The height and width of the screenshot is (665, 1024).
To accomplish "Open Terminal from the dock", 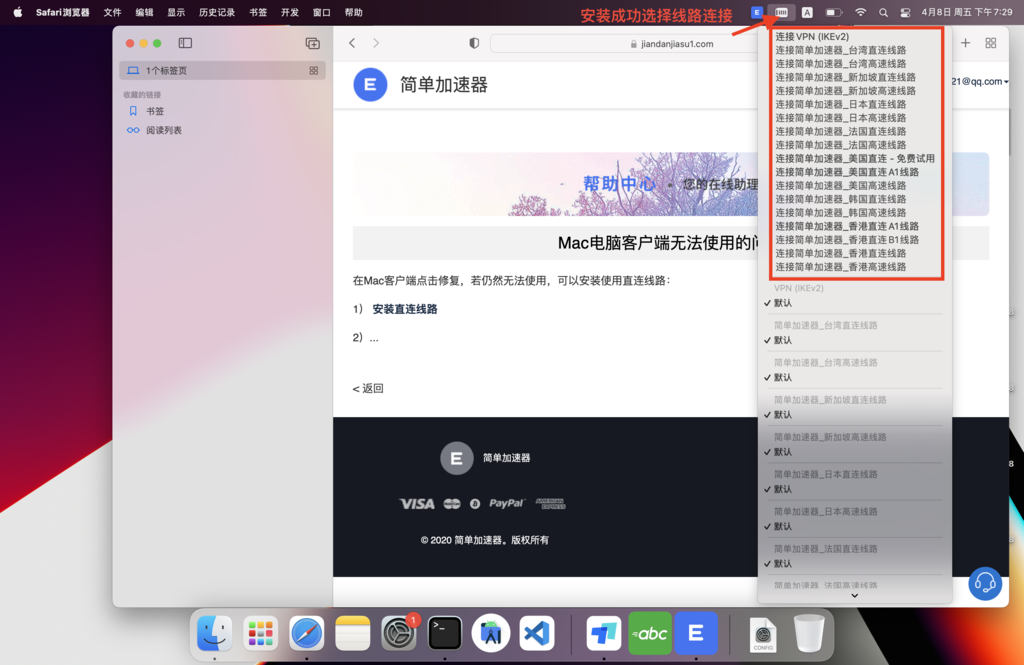I will pyautogui.click(x=445, y=633).
